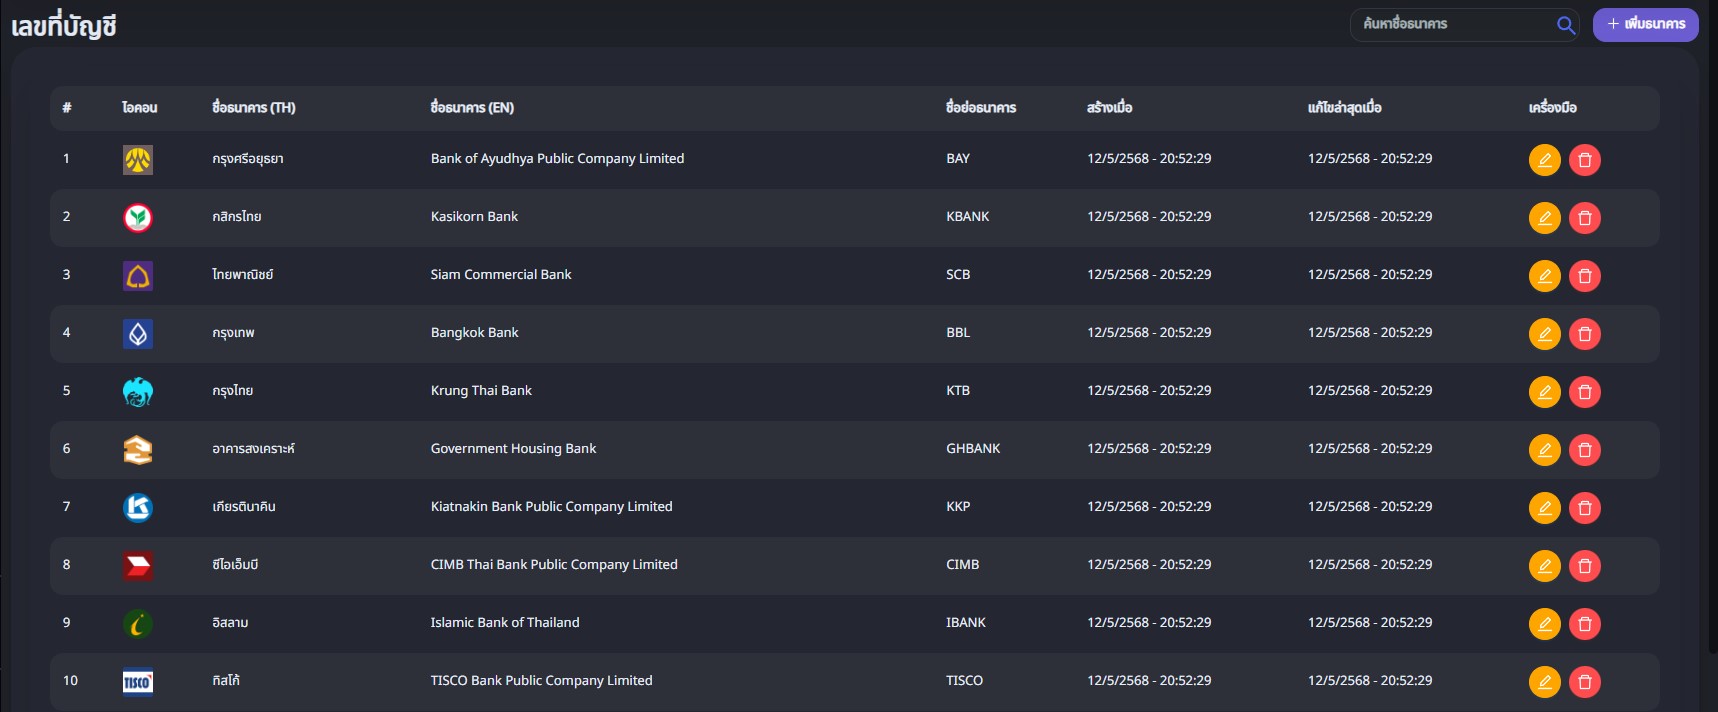Focus the bank name search field
The image size is (1718, 712).
(x=1450, y=24)
